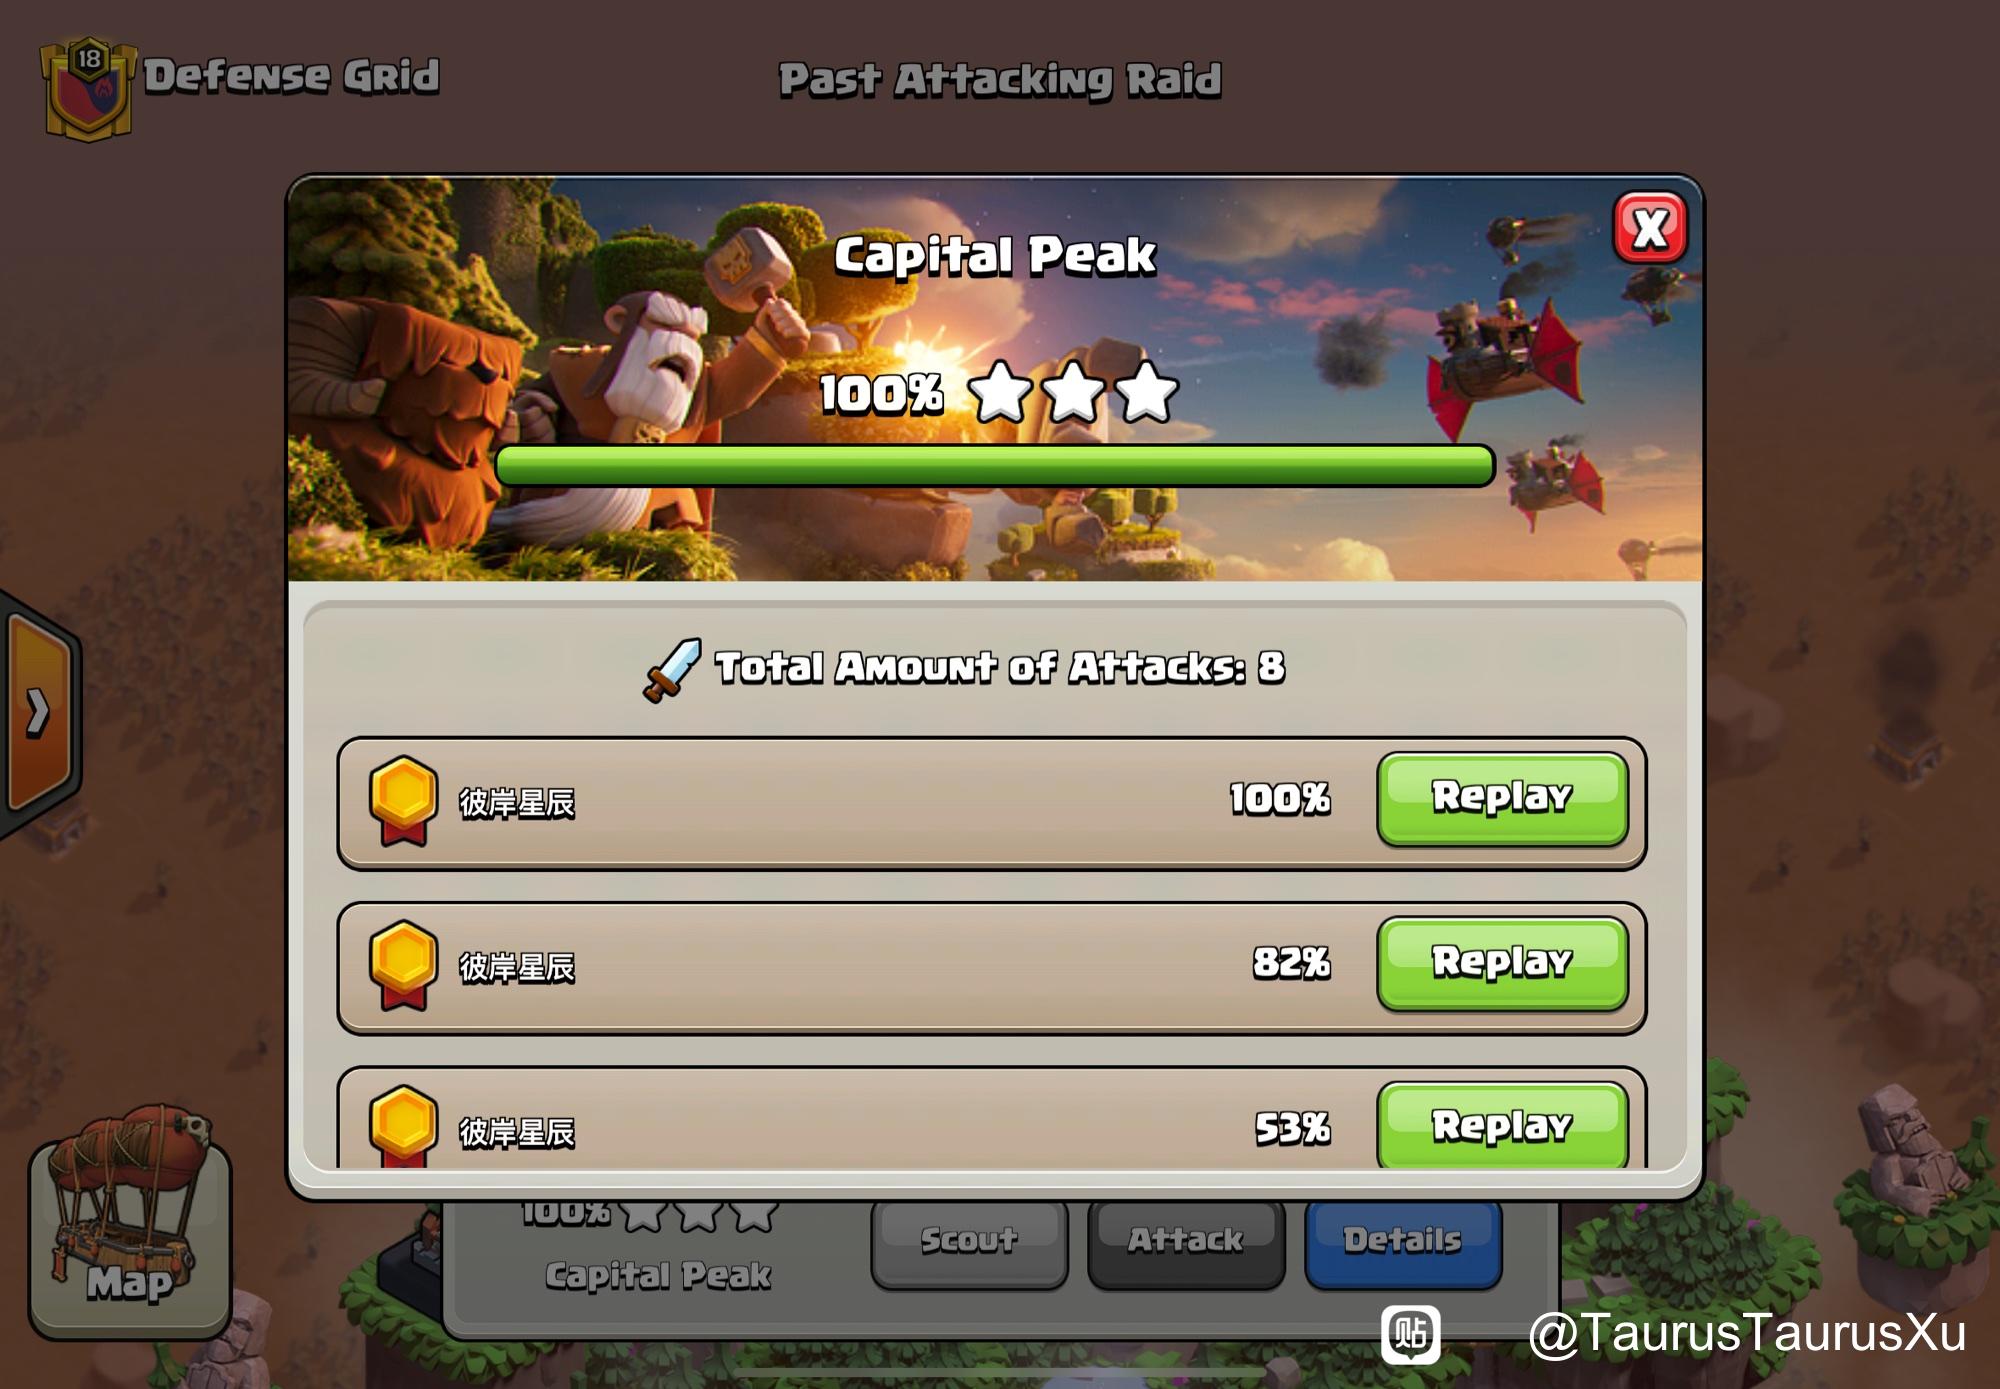Screen dimensions: 2000x1389
Task: Select the gold league medal on first row
Action: pos(403,800)
